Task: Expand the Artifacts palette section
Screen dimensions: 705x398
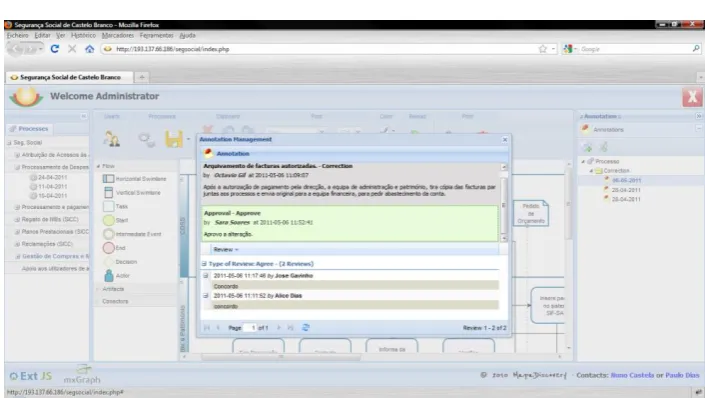Action: pyautogui.click(x=113, y=289)
